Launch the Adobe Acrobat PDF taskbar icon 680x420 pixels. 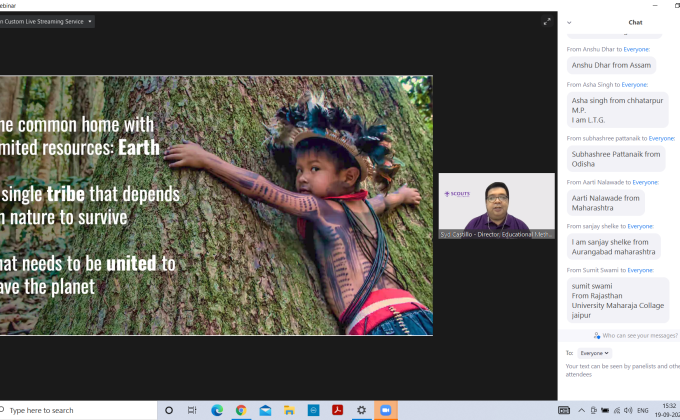pos(337,410)
